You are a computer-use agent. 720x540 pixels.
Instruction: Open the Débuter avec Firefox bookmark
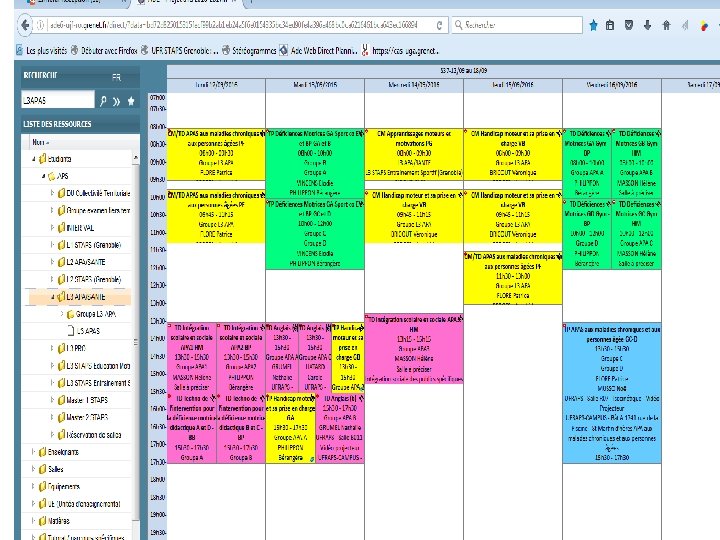point(104,51)
